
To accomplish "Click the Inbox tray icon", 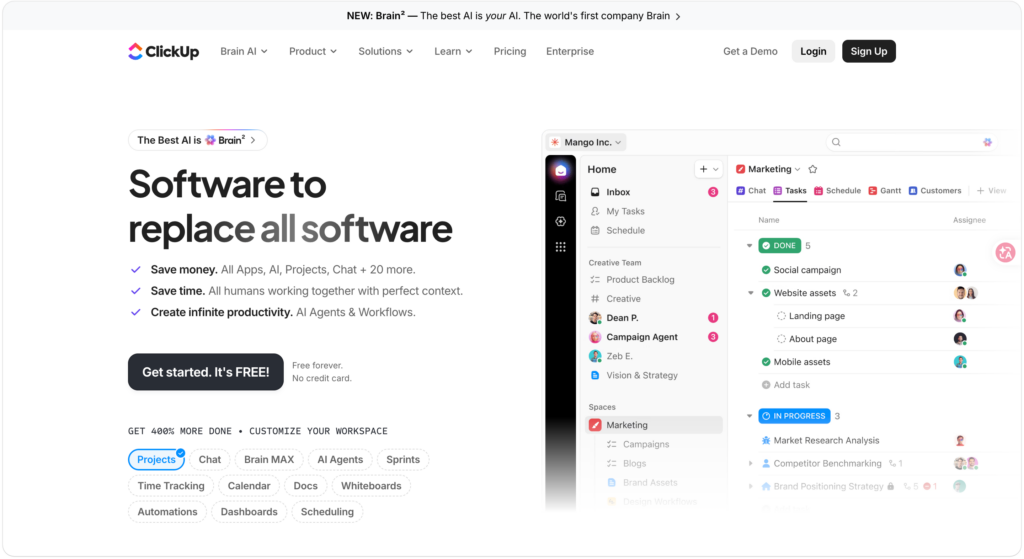I will [x=595, y=192].
